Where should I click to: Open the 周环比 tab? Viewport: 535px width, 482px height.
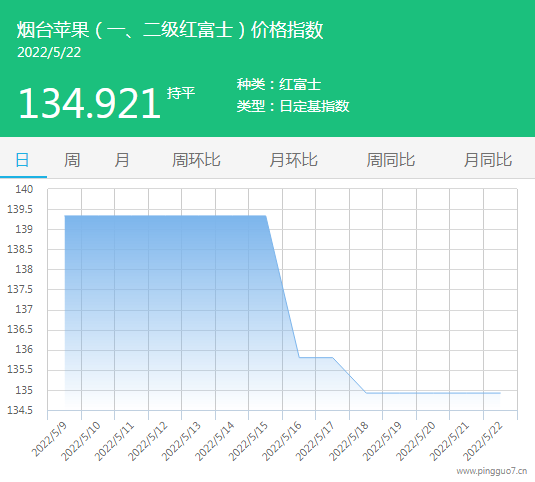point(196,160)
